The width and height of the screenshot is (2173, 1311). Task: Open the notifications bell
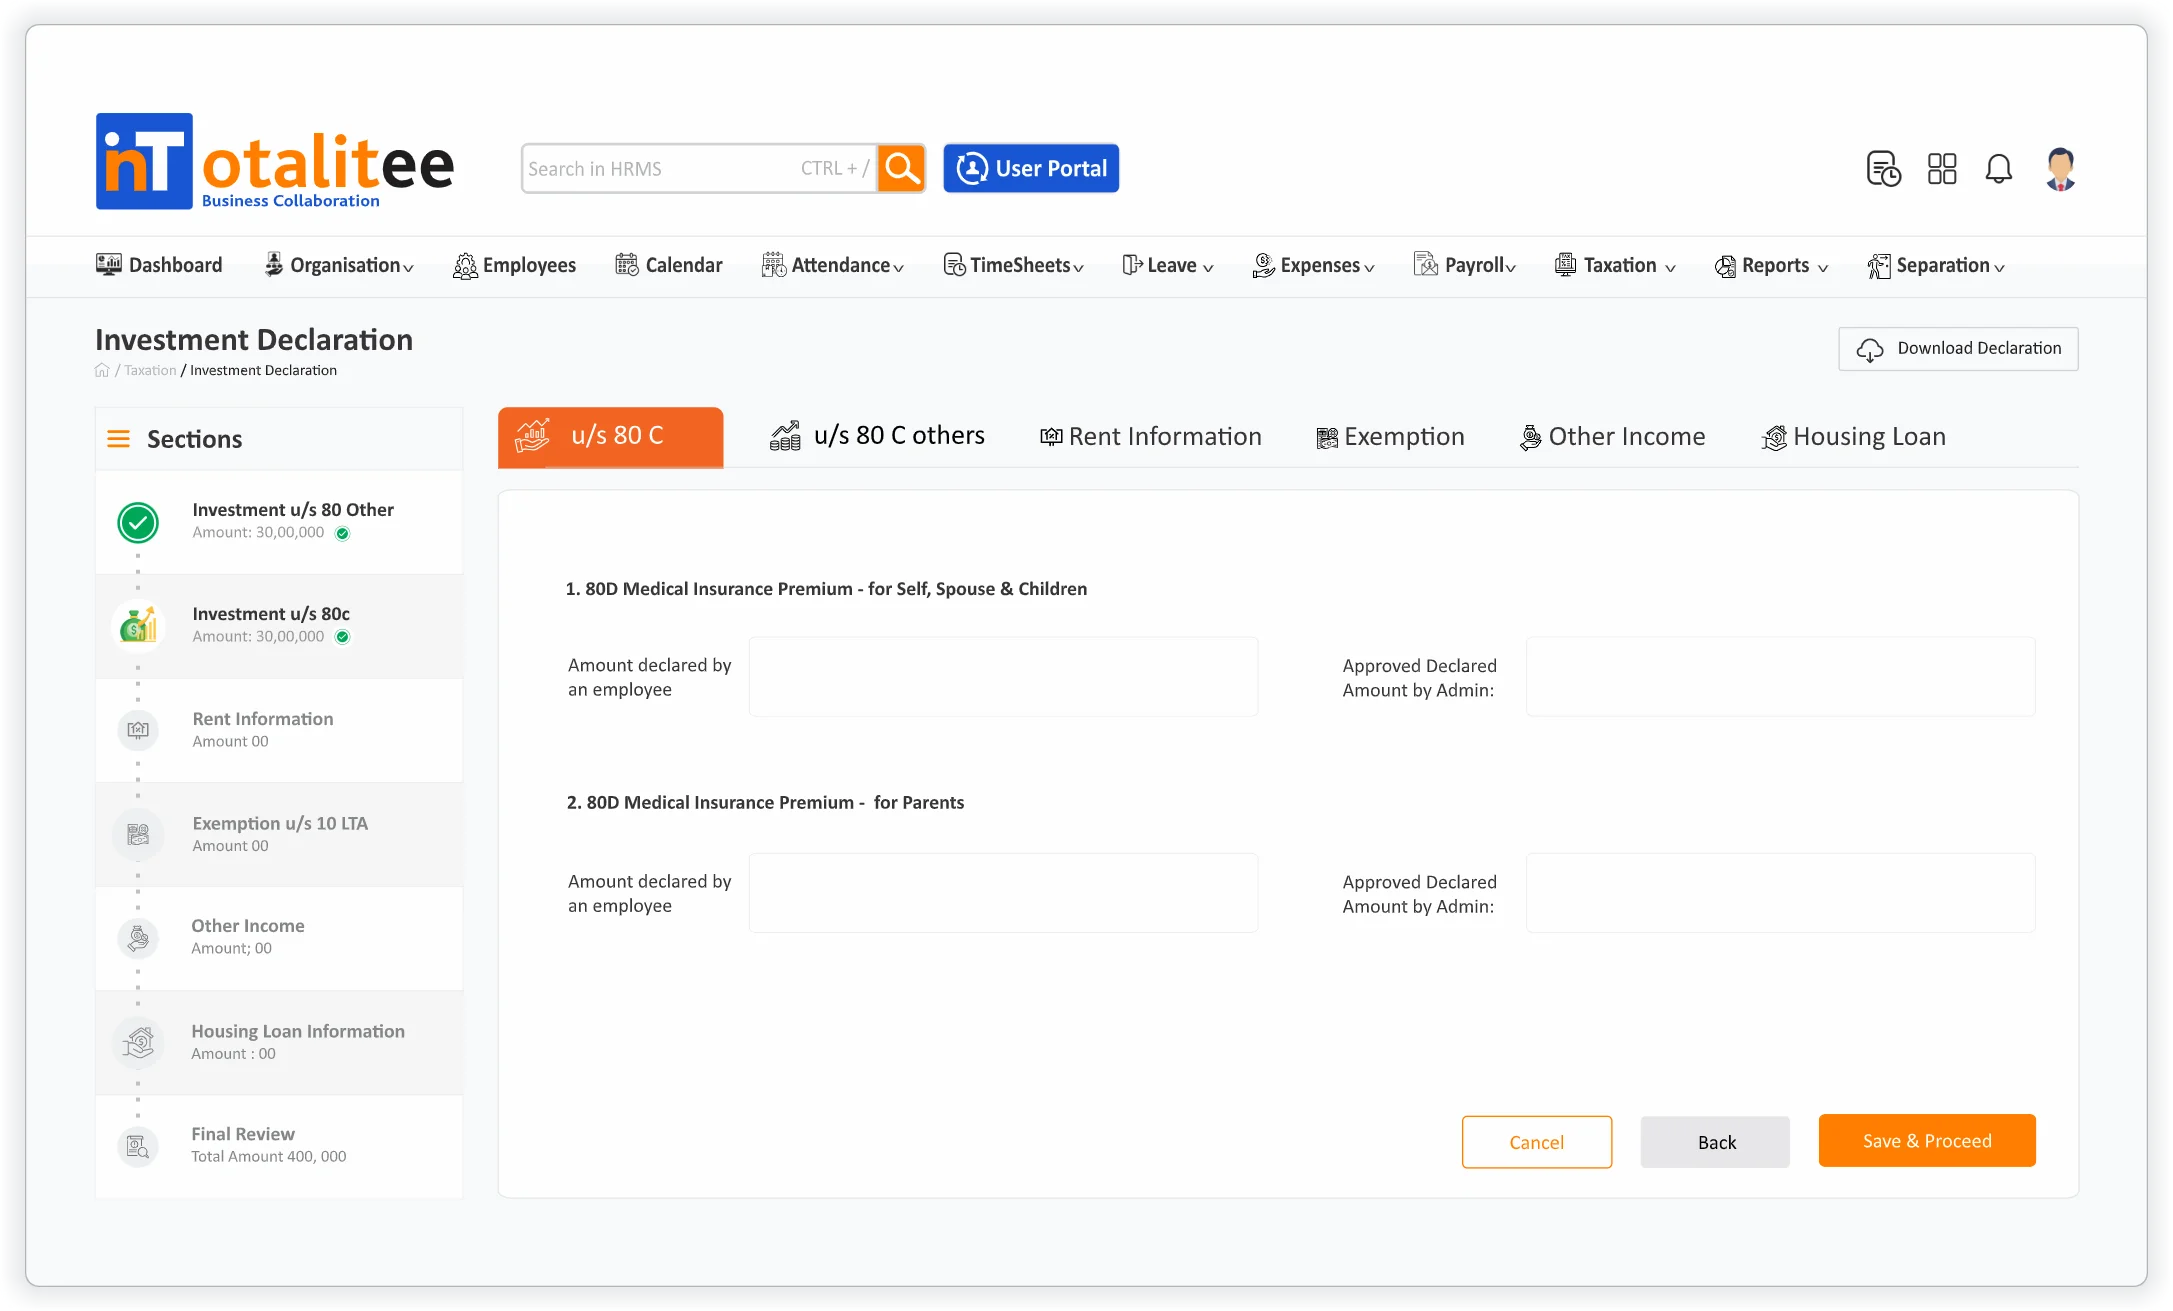[x=1998, y=168]
